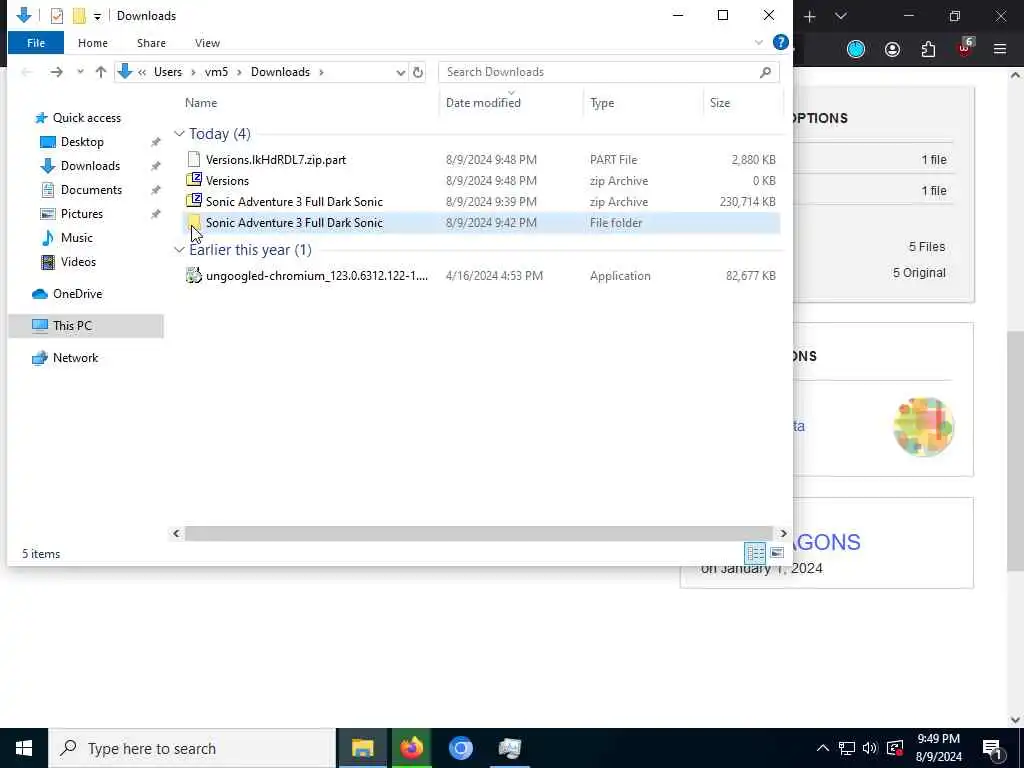
Task: Click the Properties quick access toolbar icon
Action: (x=57, y=16)
